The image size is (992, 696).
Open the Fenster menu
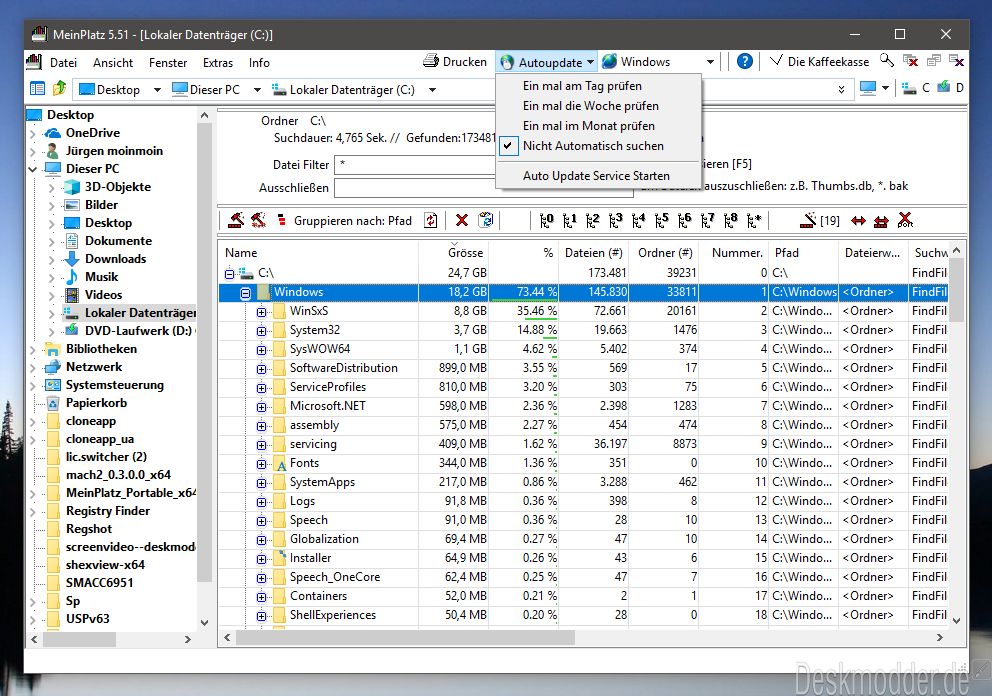click(x=168, y=63)
